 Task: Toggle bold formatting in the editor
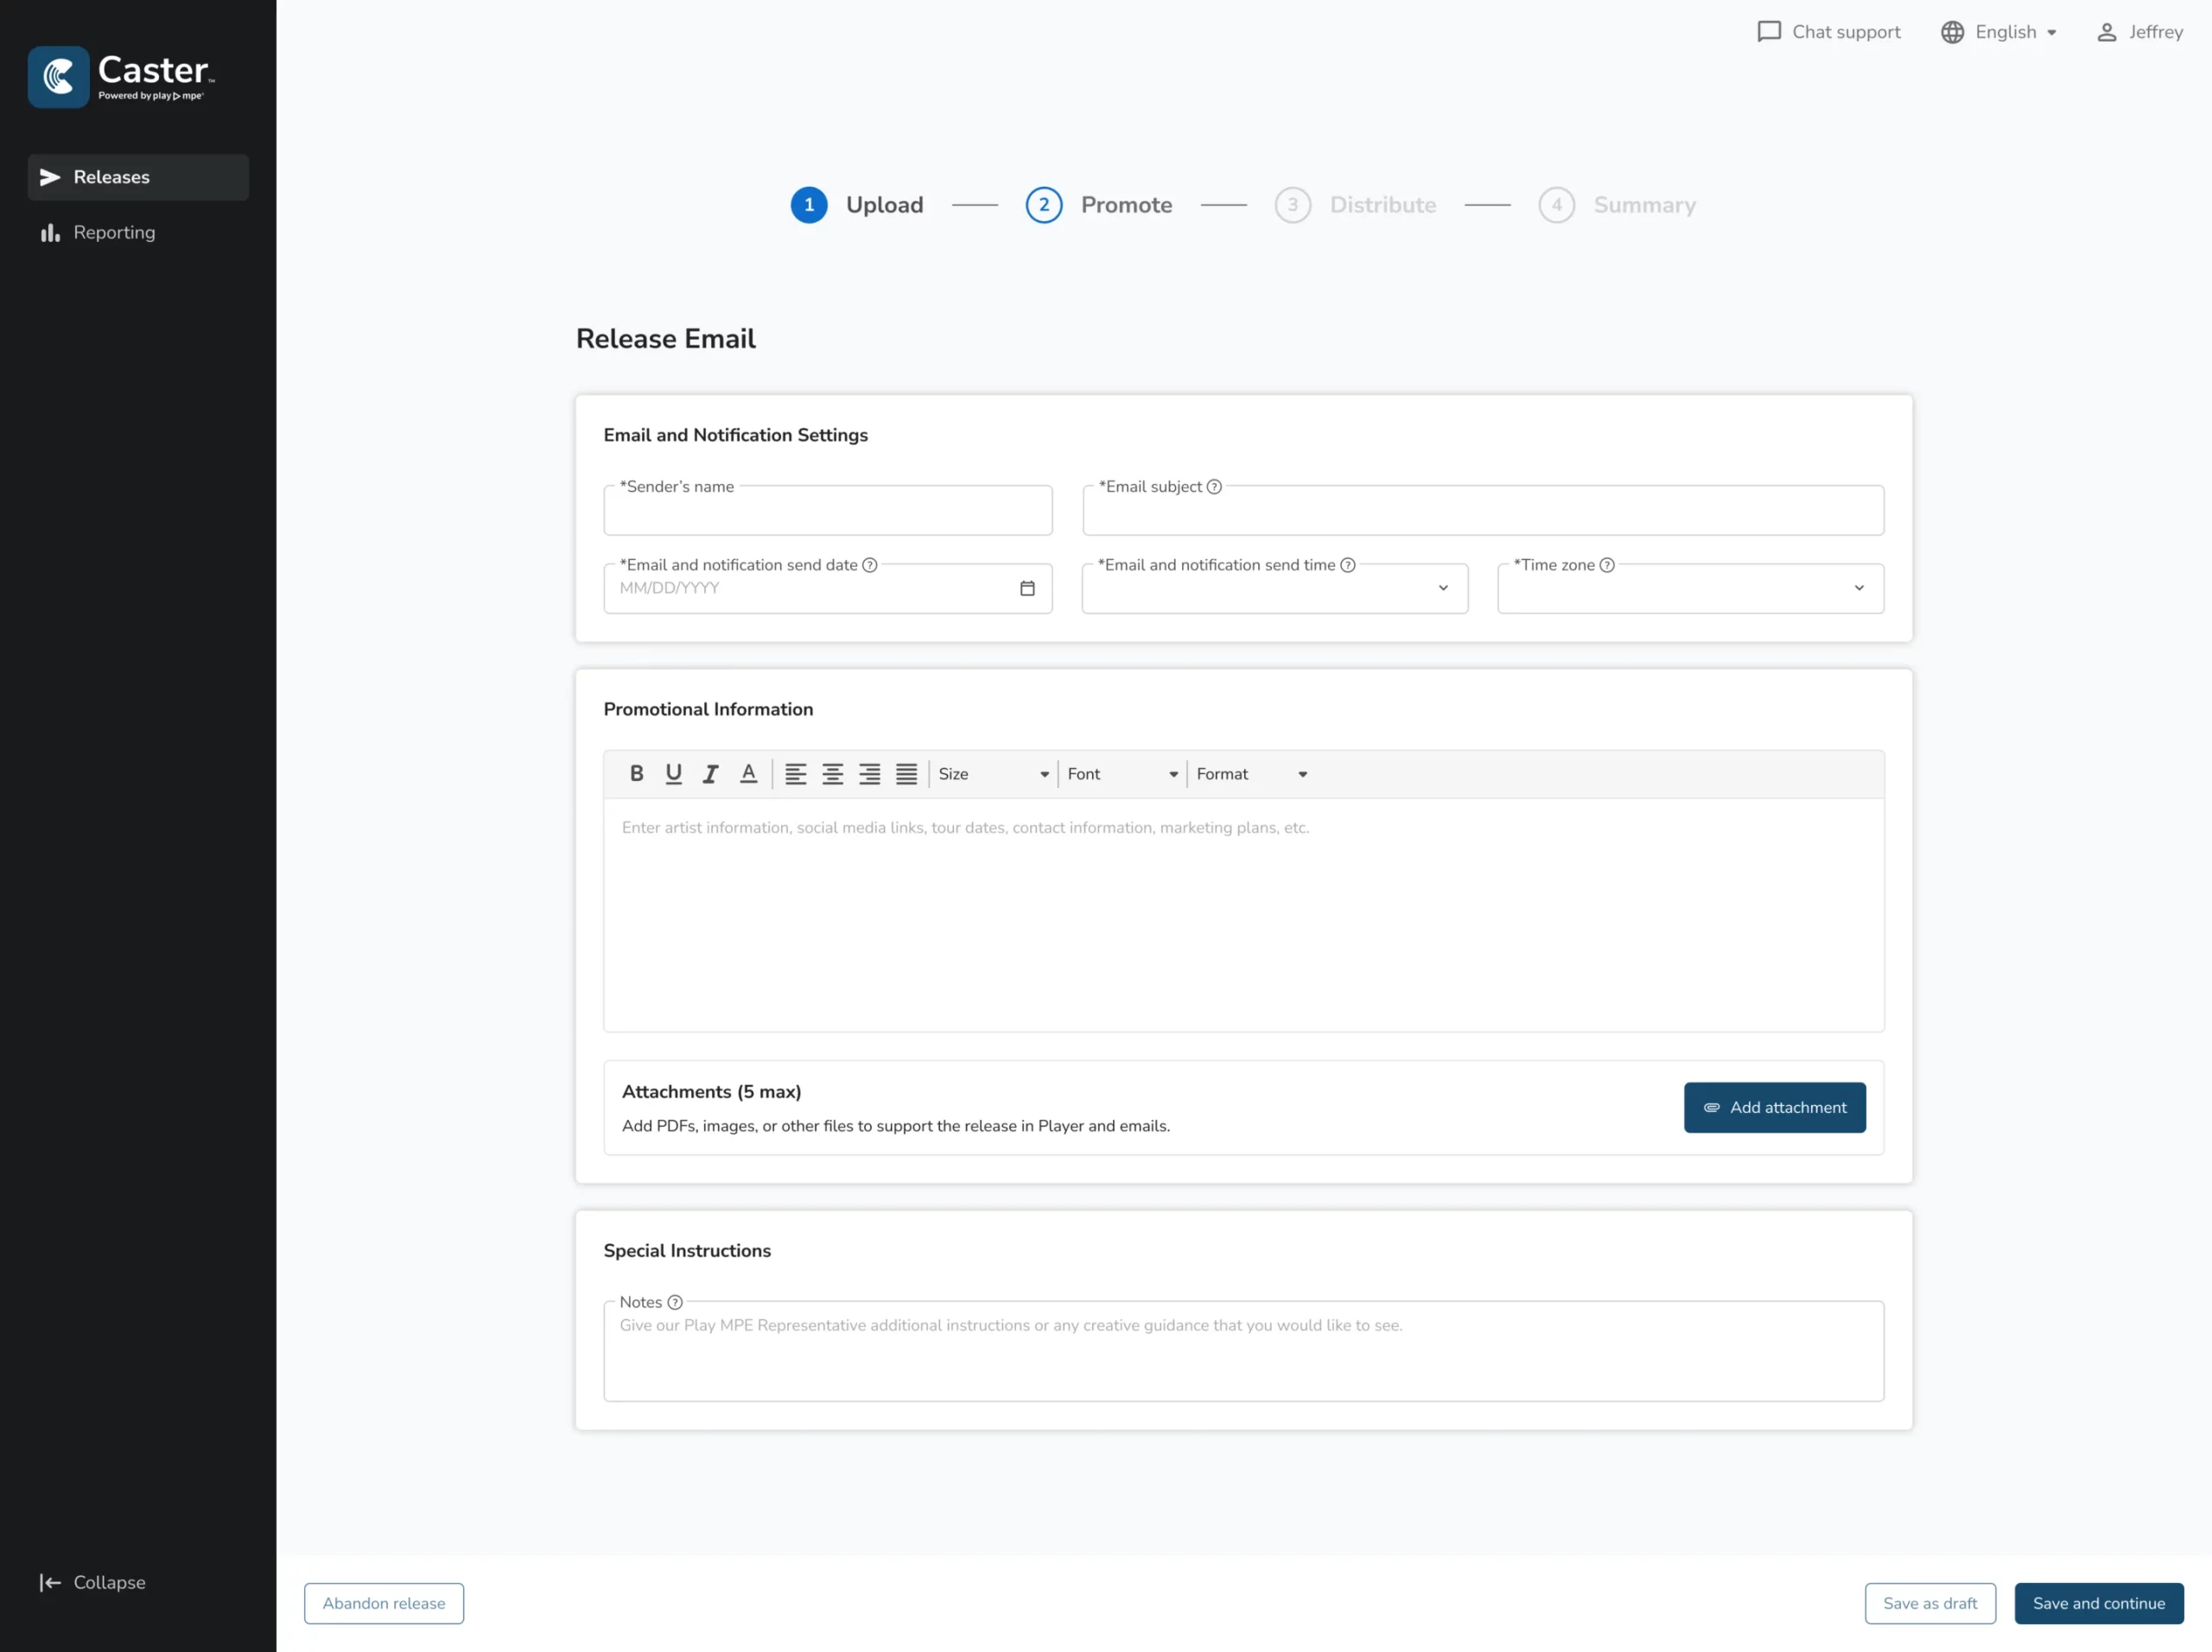pos(636,773)
